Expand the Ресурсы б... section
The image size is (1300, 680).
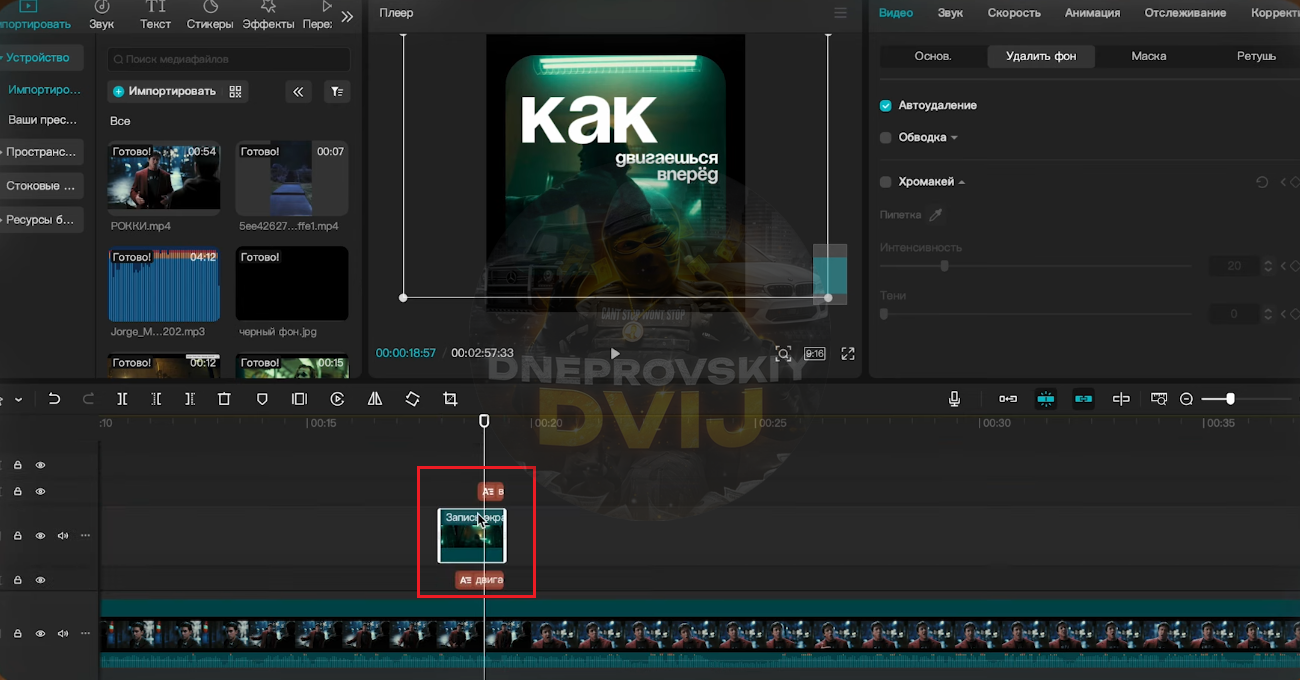[x=40, y=220]
